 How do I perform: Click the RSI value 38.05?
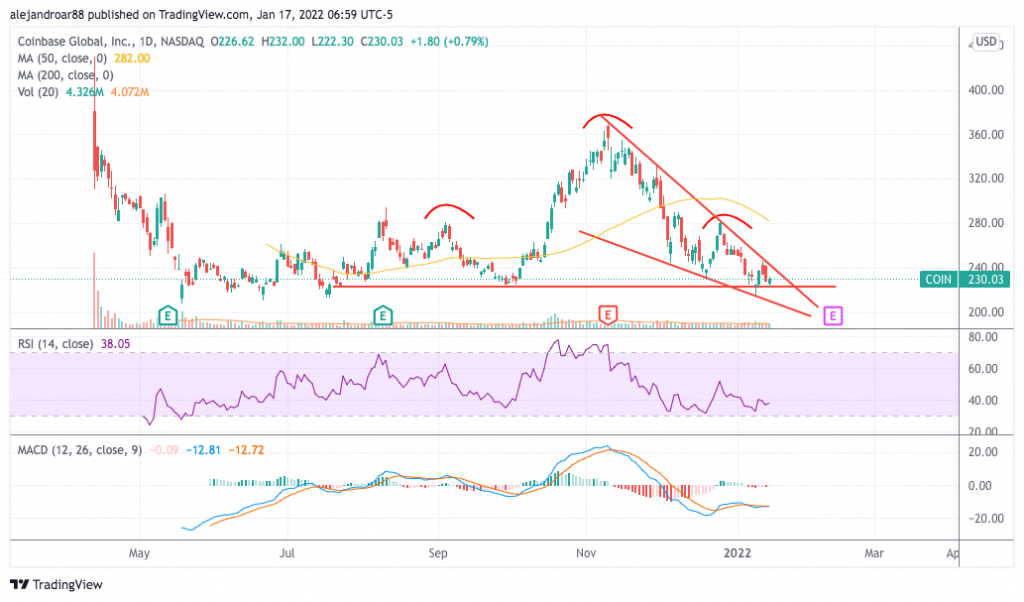coord(116,343)
